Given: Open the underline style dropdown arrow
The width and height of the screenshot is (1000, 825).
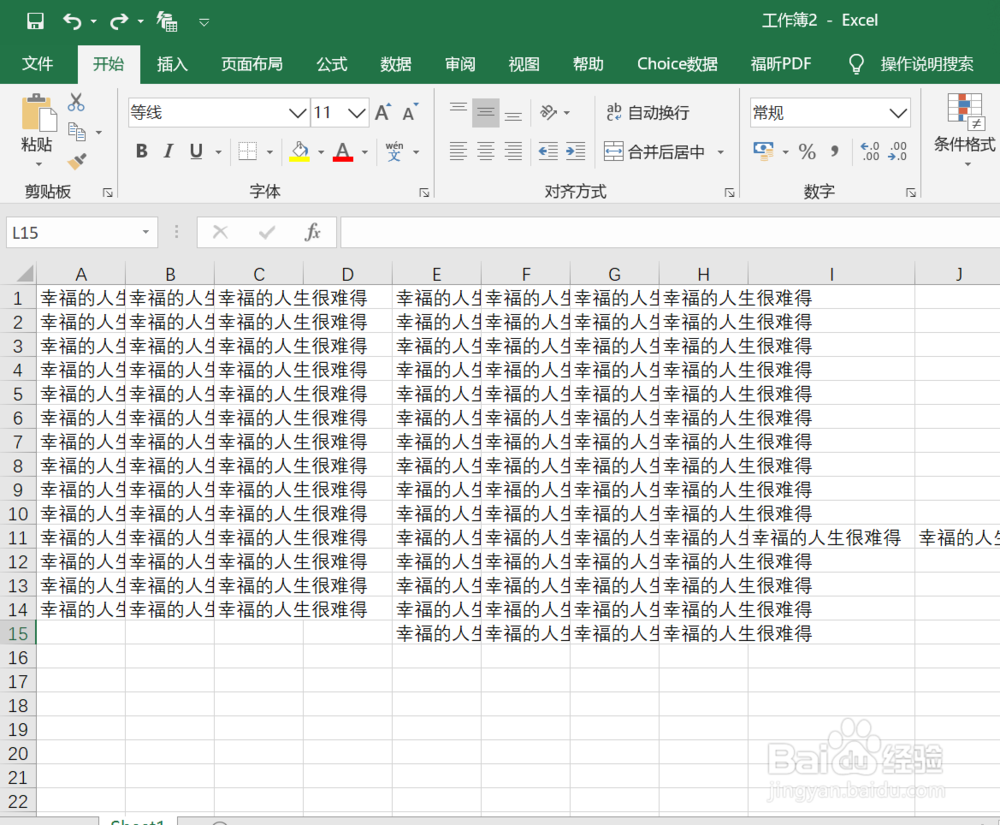Looking at the screenshot, I should [x=218, y=152].
